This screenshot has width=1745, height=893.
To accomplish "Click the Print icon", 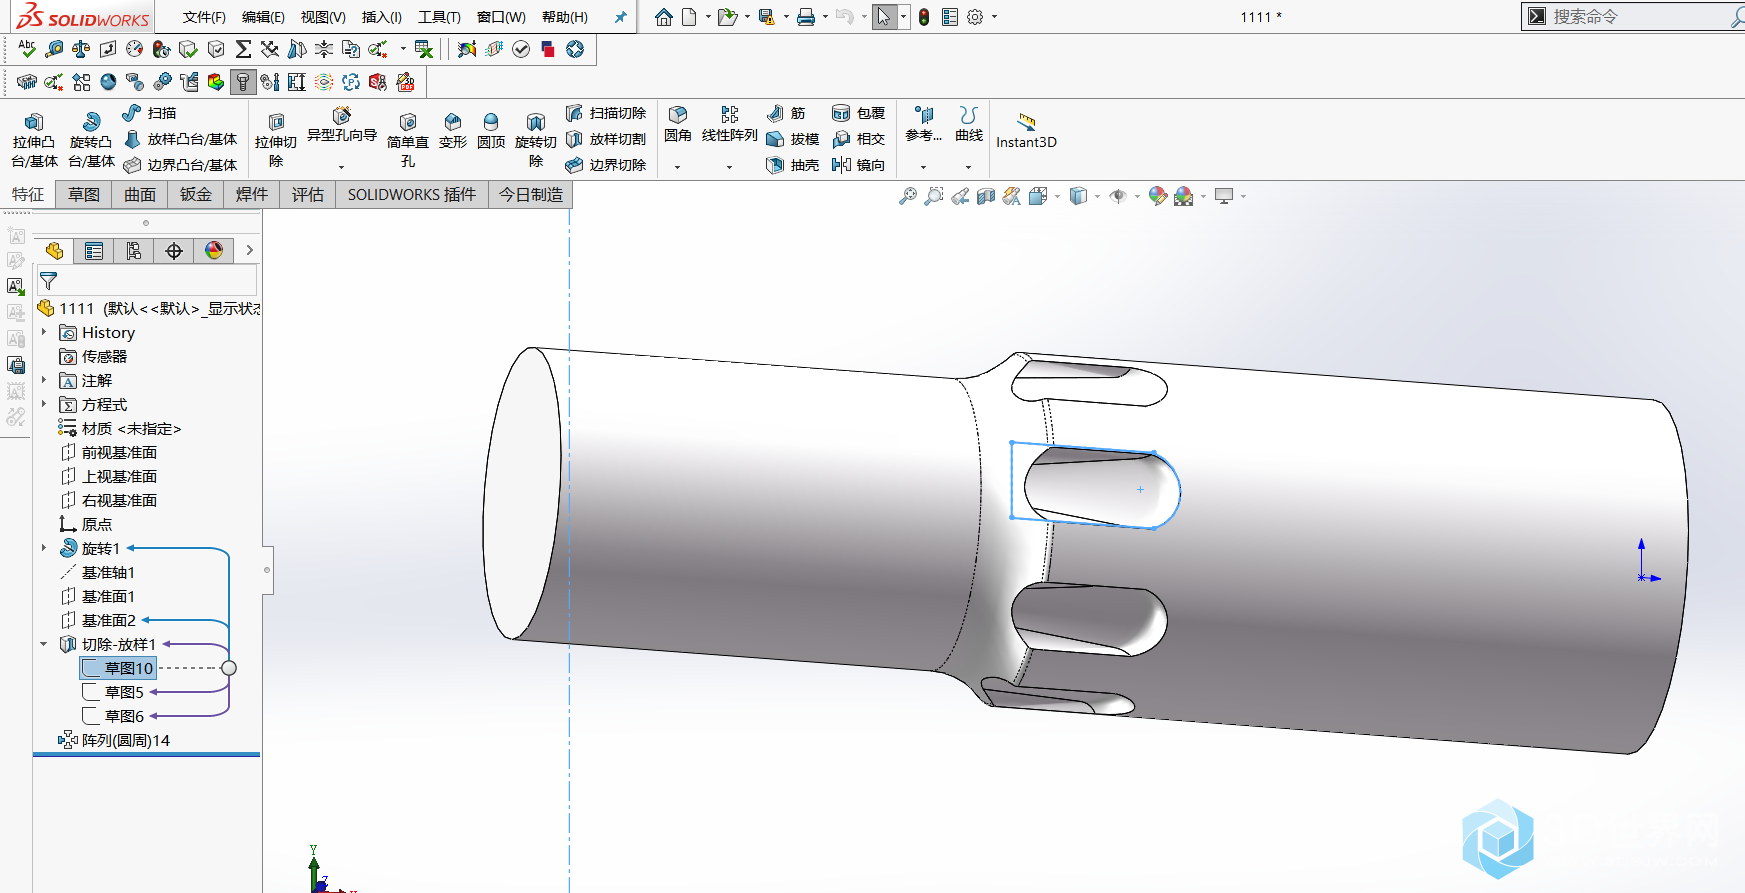I will pyautogui.click(x=806, y=17).
